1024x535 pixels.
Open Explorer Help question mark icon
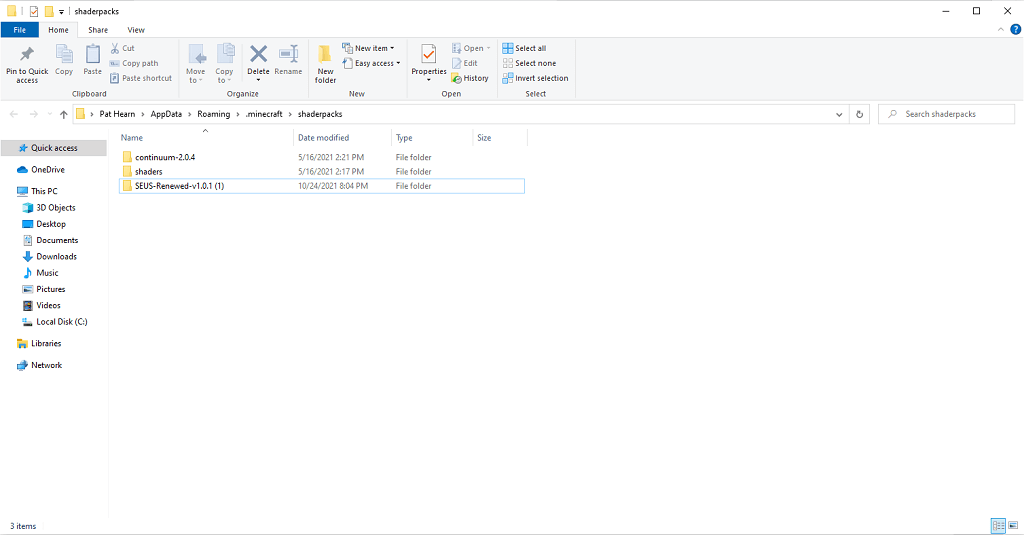coord(1016,29)
